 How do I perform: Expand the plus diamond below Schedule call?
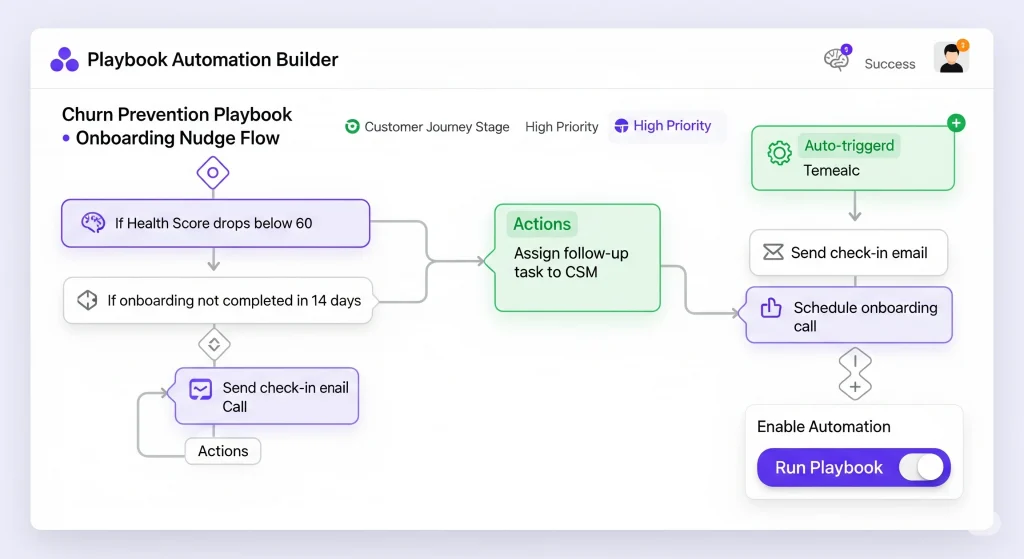tap(854, 386)
